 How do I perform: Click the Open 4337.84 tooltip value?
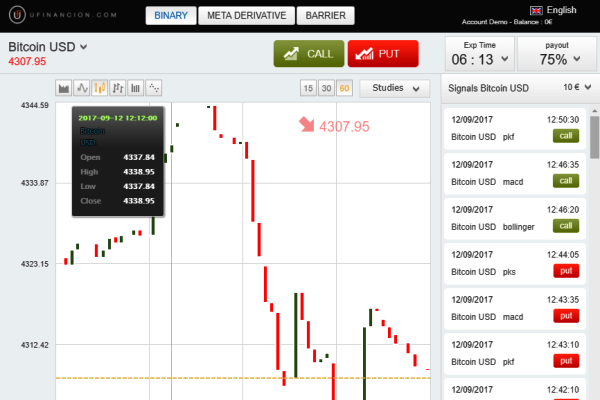pyautogui.click(x=139, y=157)
